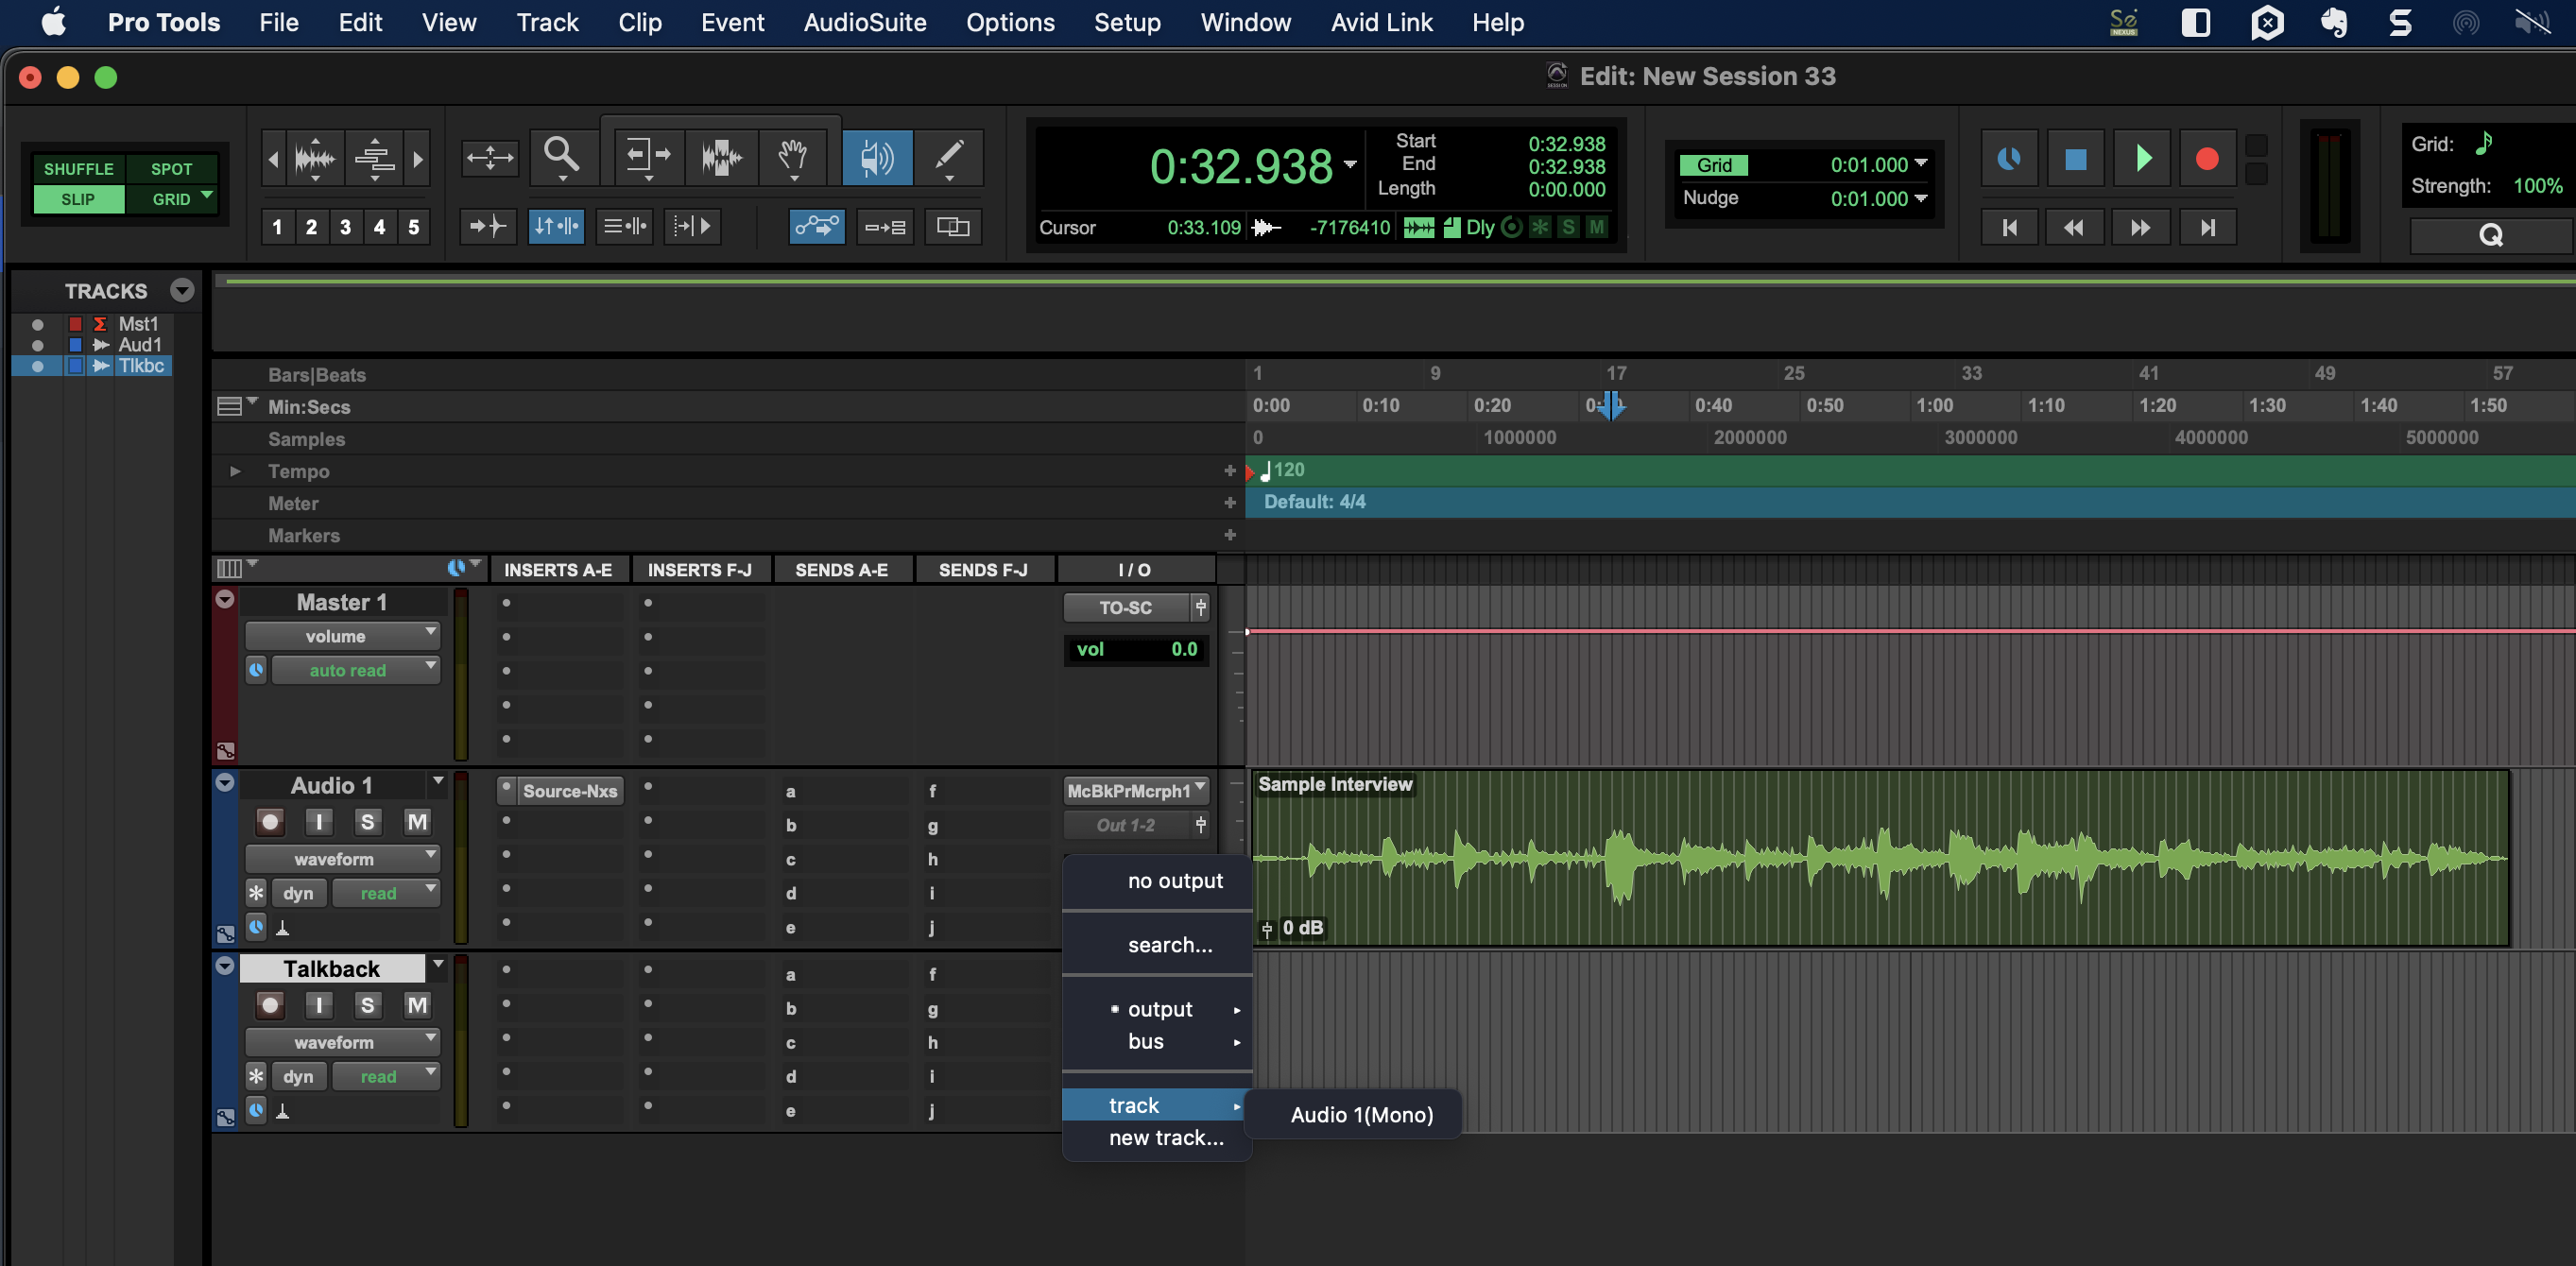Click the Play transport button
The image size is (2576, 1266).
[x=2142, y=158]
